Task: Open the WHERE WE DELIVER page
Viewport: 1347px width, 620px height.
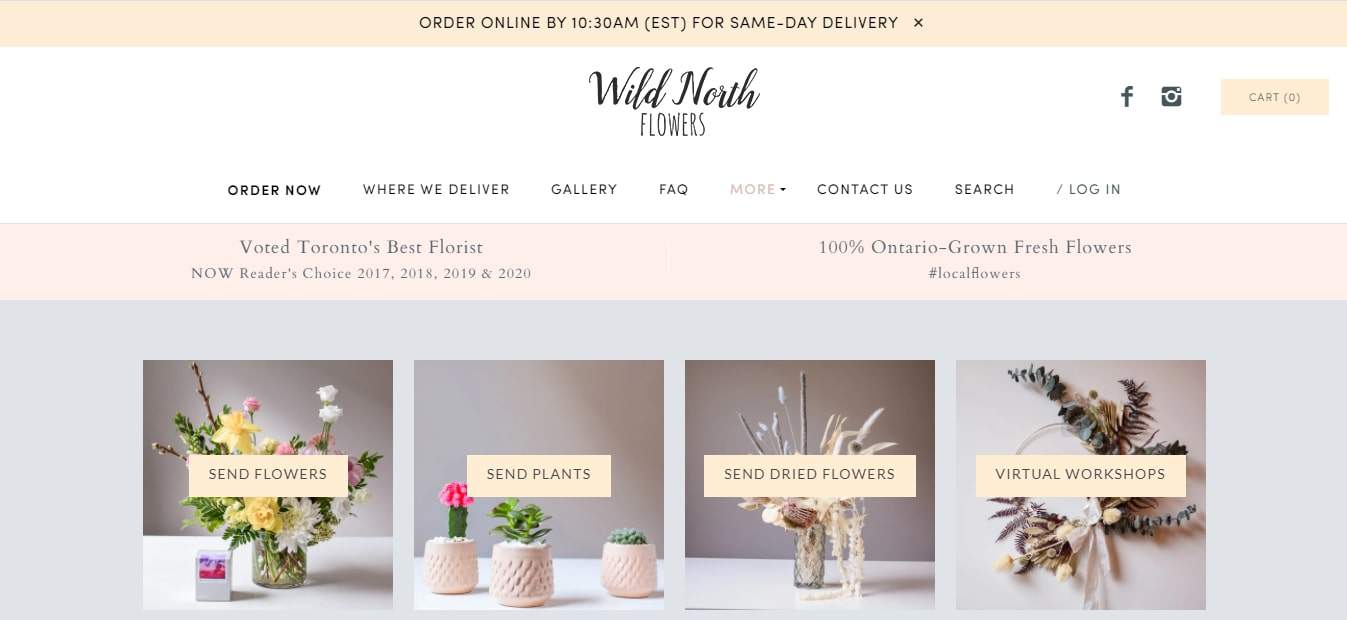Action: tap(436, 189)
